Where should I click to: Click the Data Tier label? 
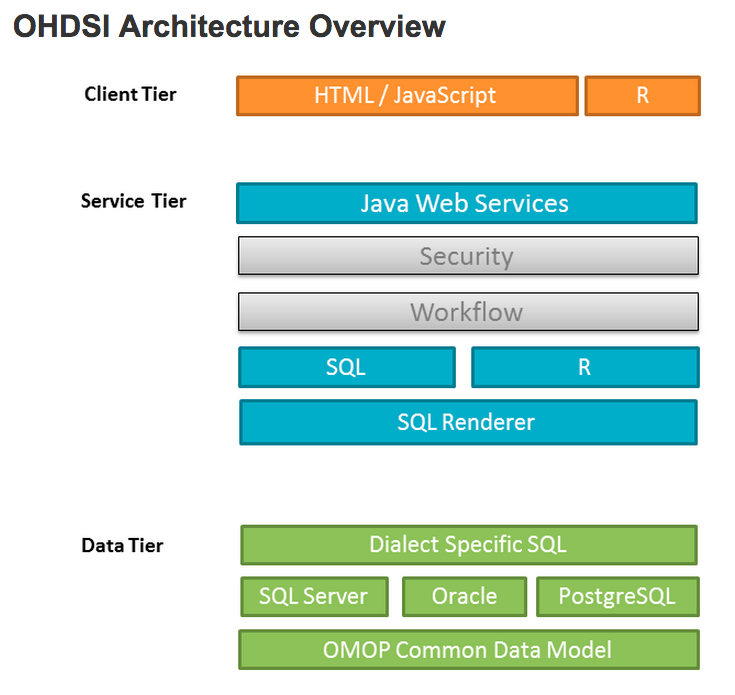point(122,546)
